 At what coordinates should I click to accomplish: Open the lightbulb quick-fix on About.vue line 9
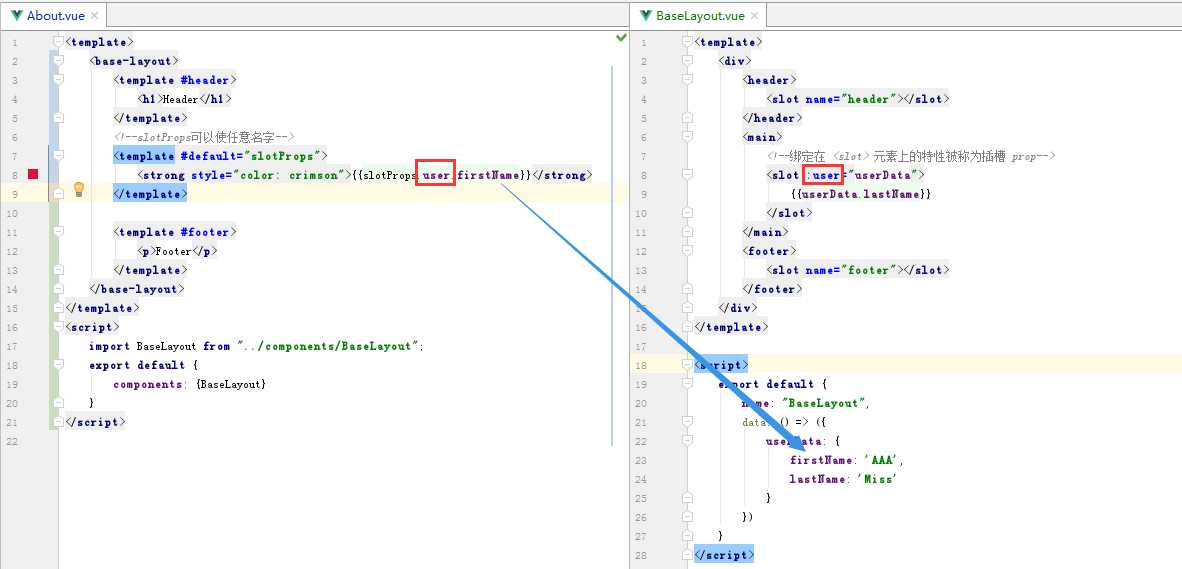78,189
